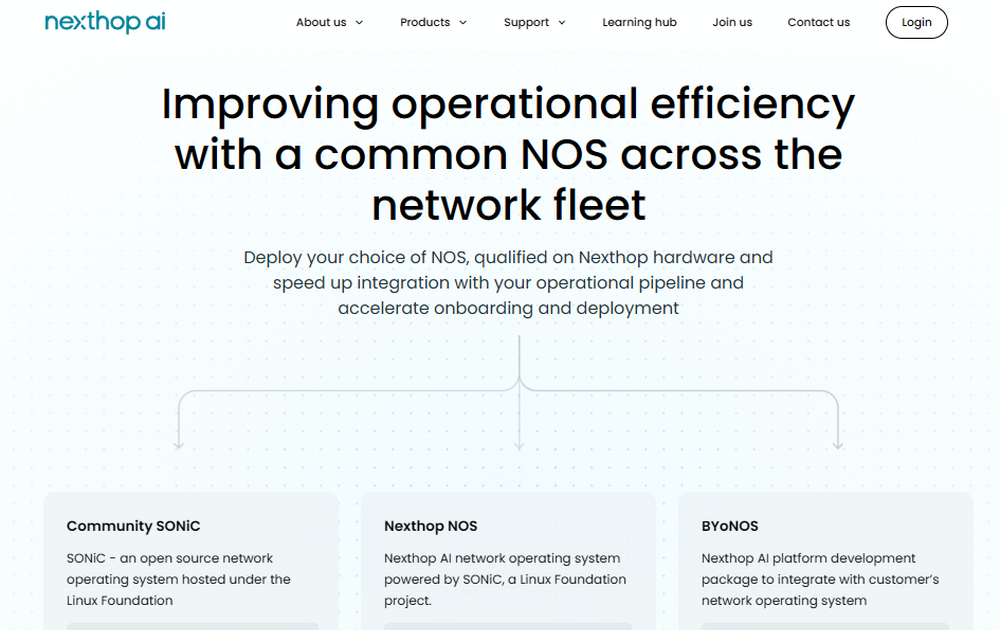Select the Community SONiC card heading
The height and width of the screenshot is (630, 1000).
point(133,526)
